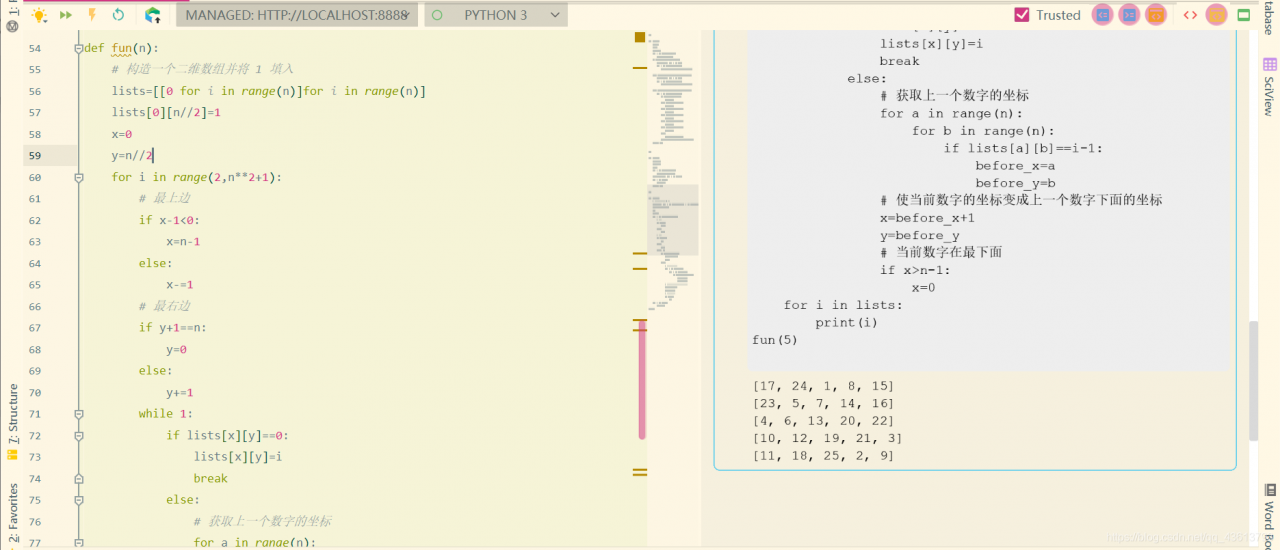Image resolution: width=1280 pixels, height=550 pixels.
Task: Show editor-only view with red brackets icon
Action: coord(1190,15)
